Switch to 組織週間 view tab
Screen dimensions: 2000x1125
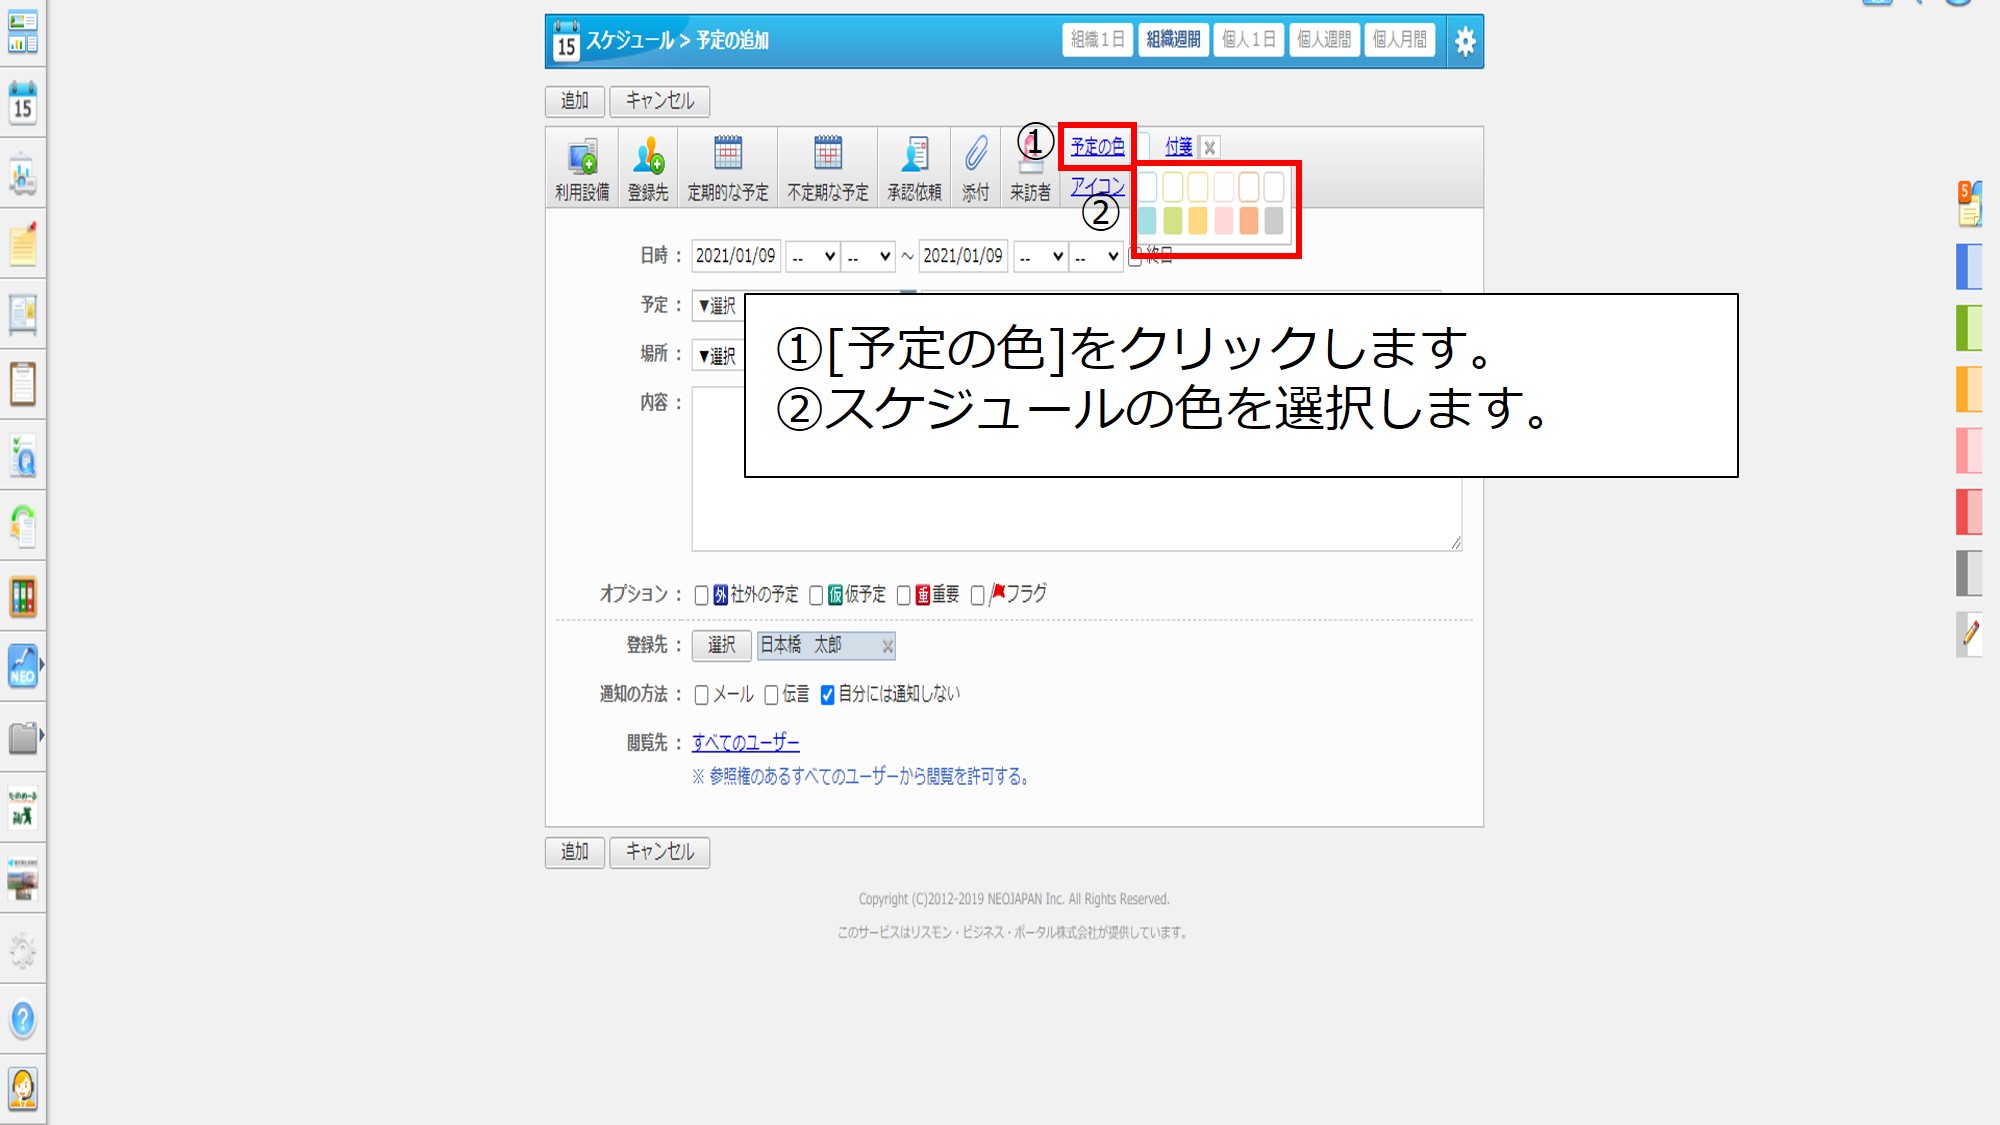click(1173, 40)
